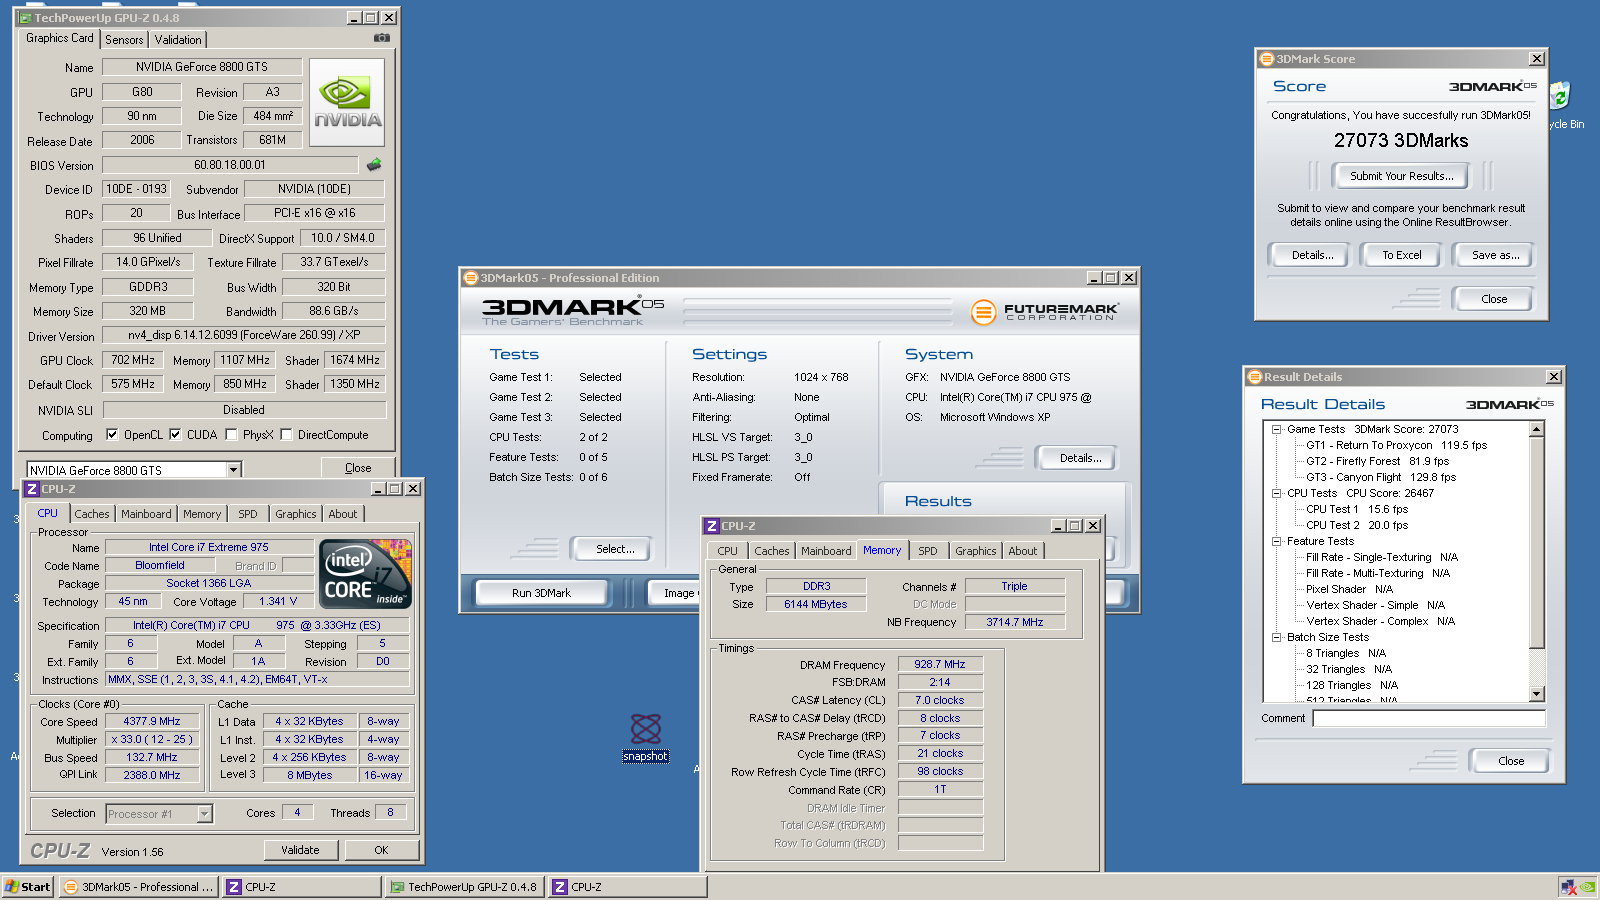This screenshot has height=900, width=1600.
Task: Open the About tab in CPU-Z memory window
Action: click(1022, 551)
